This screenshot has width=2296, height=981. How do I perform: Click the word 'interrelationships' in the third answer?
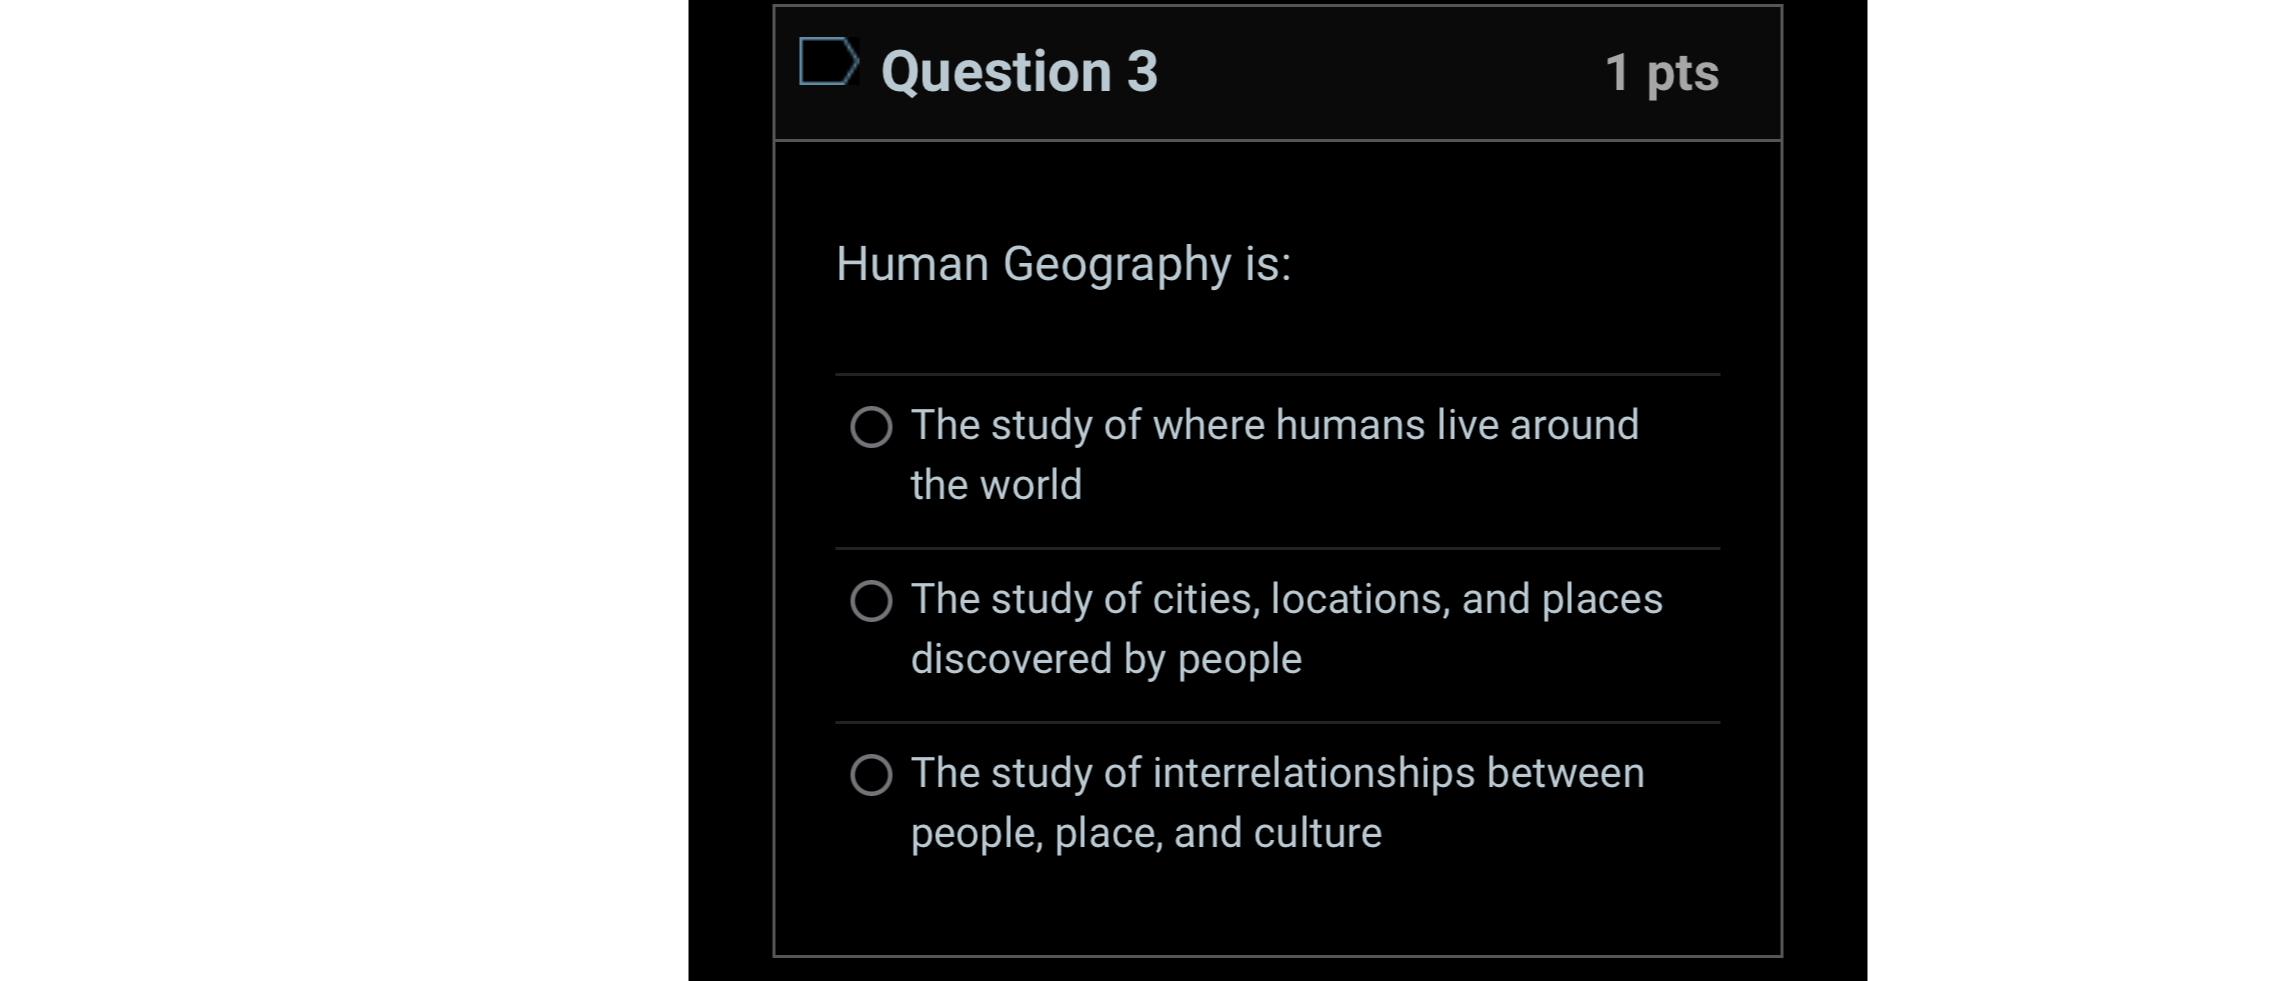1314,773
